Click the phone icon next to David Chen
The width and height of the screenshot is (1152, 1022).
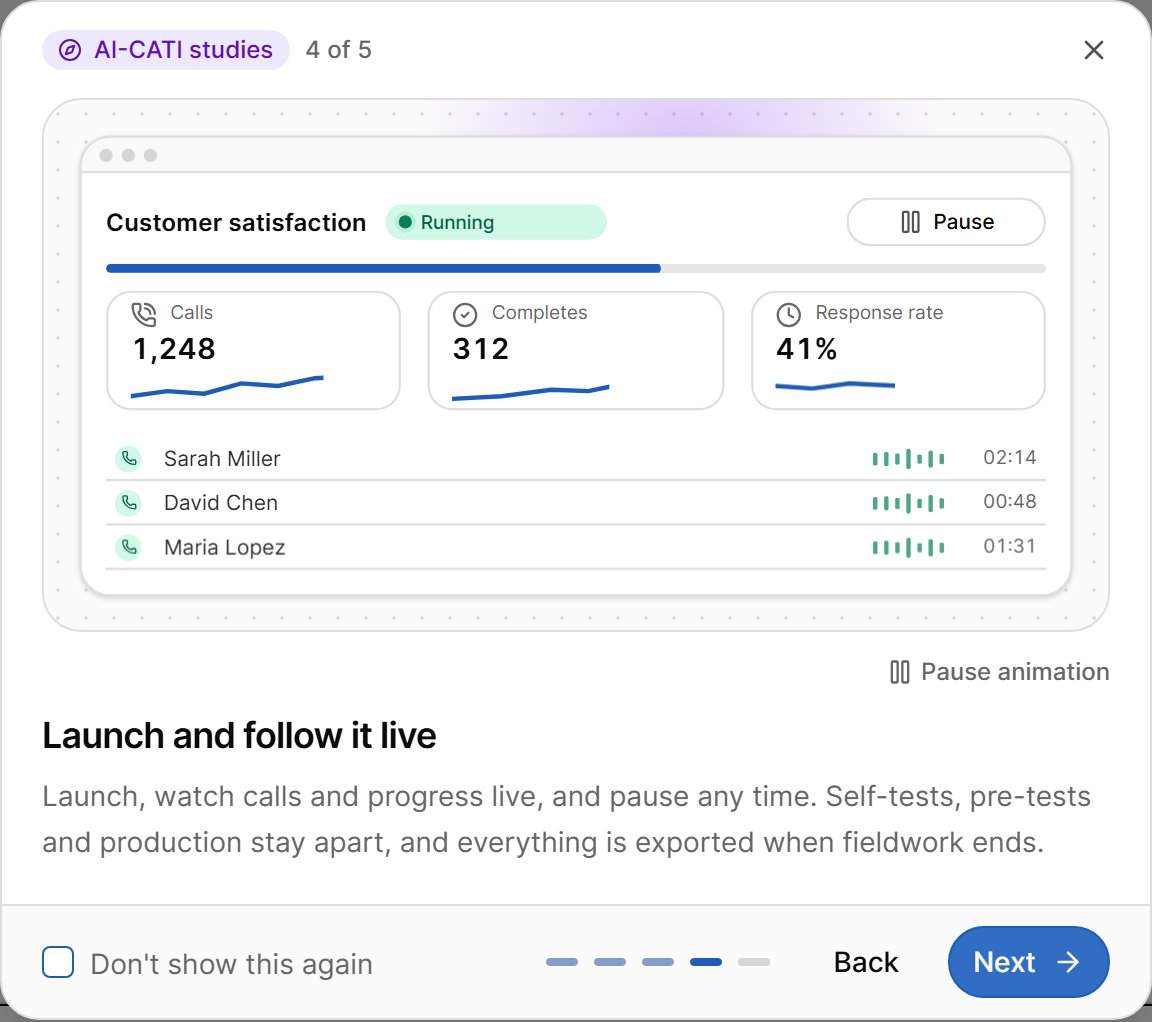point(129,503)
